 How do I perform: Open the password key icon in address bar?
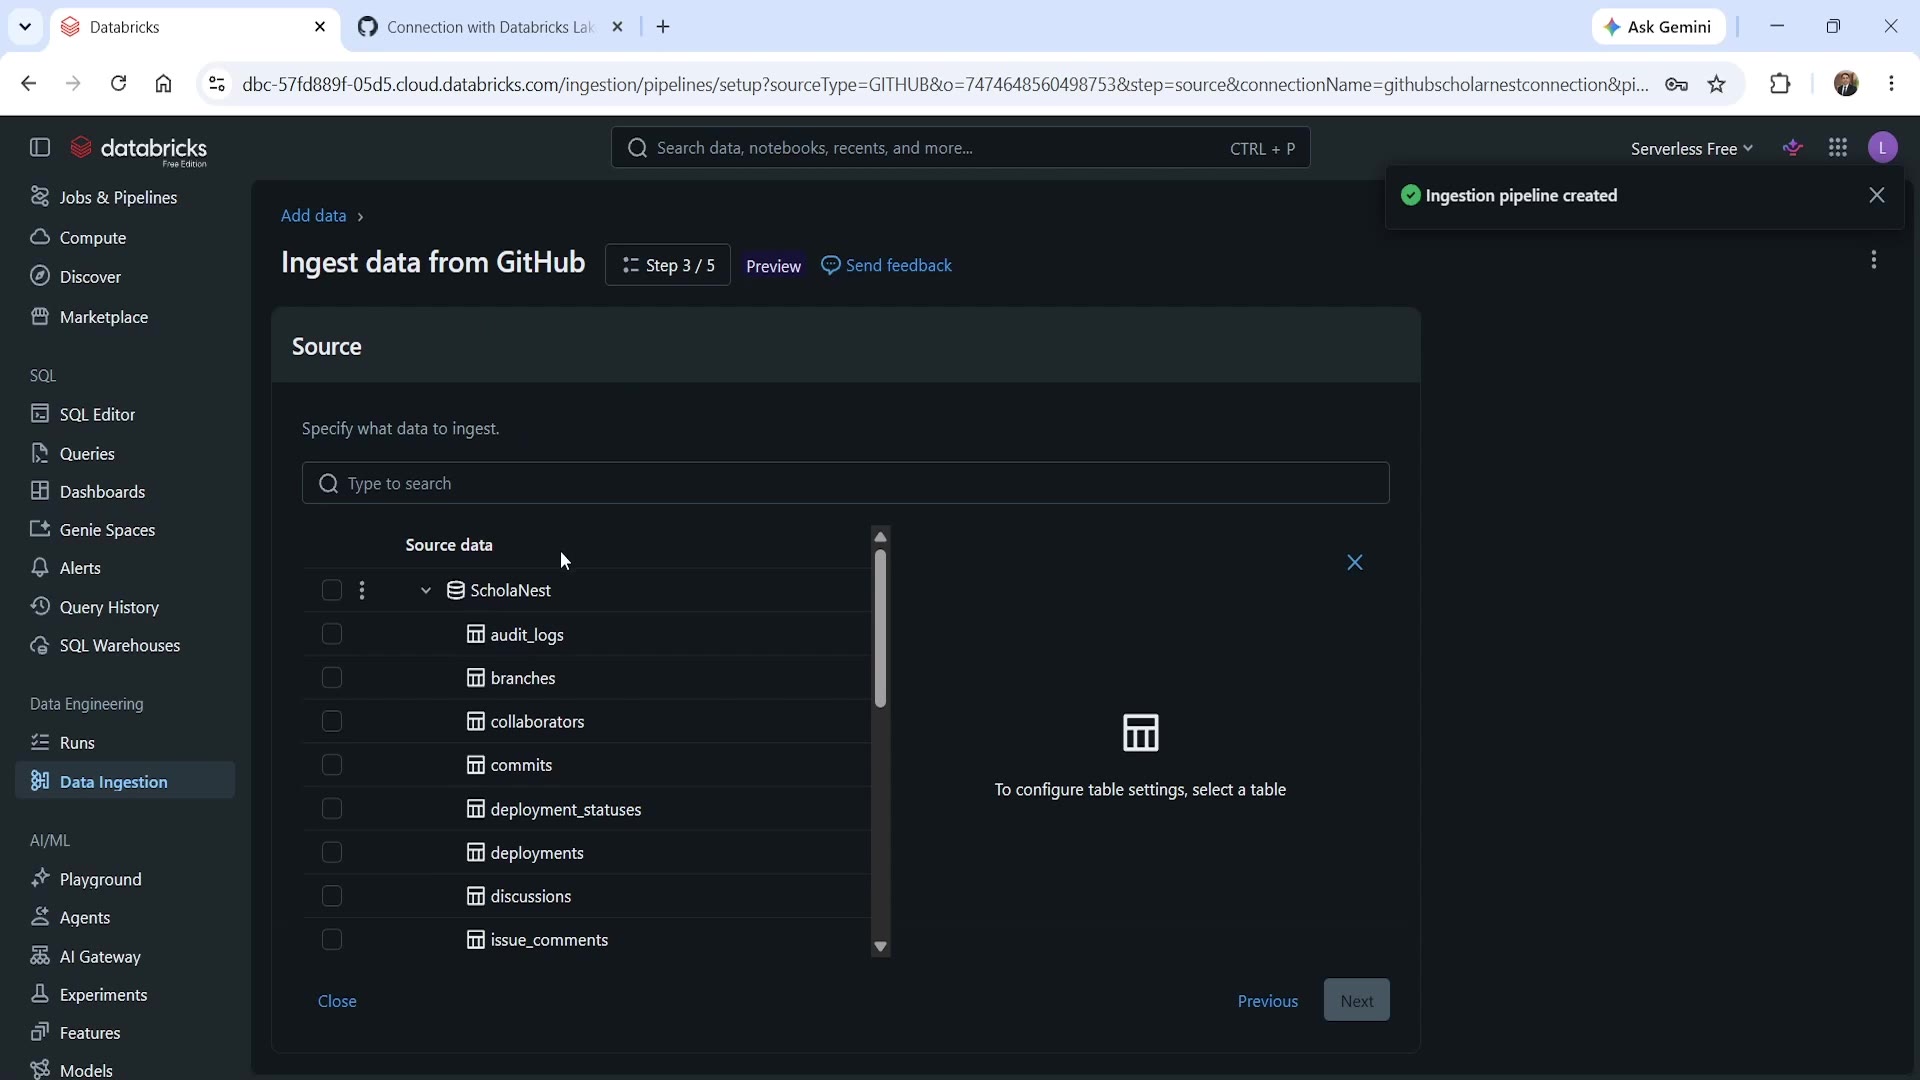click(x=1677, y=84)
